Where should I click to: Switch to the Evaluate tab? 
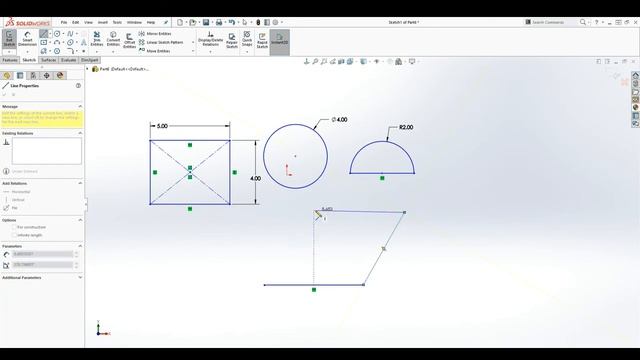click(x=69, y=60)
